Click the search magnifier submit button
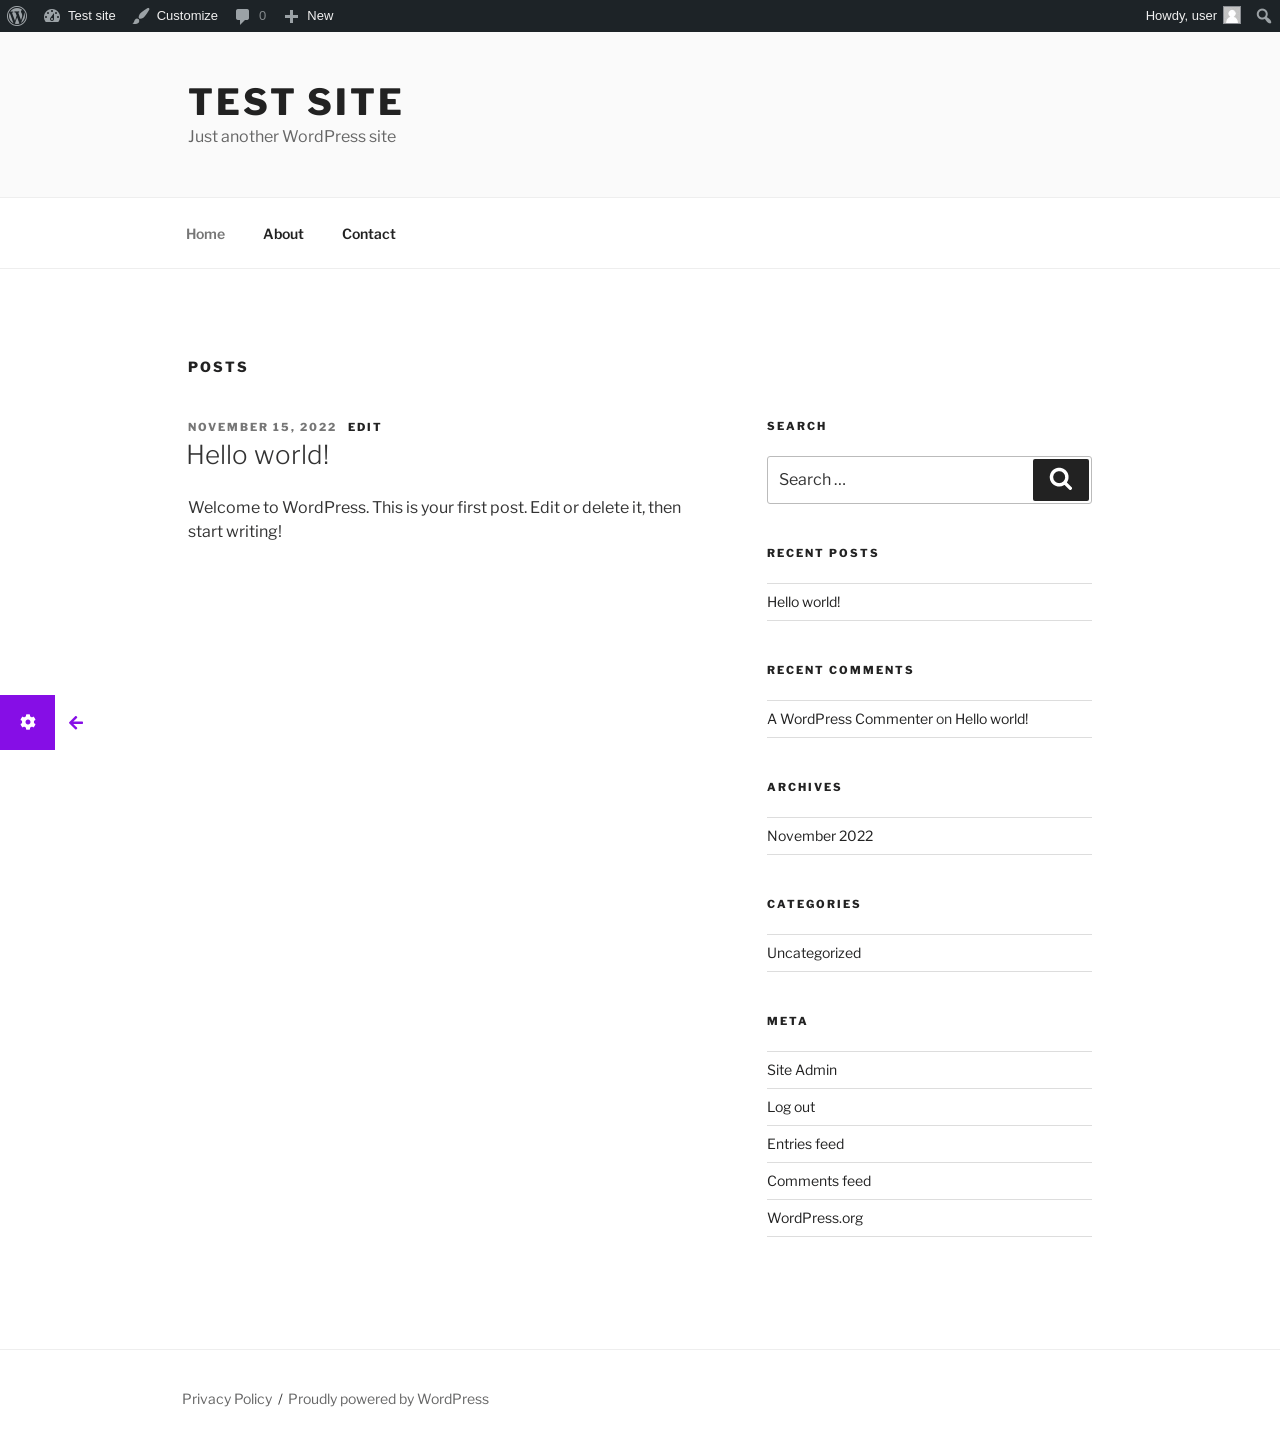This screenshot has height=1445, width=1280. tap(1061, 480)
